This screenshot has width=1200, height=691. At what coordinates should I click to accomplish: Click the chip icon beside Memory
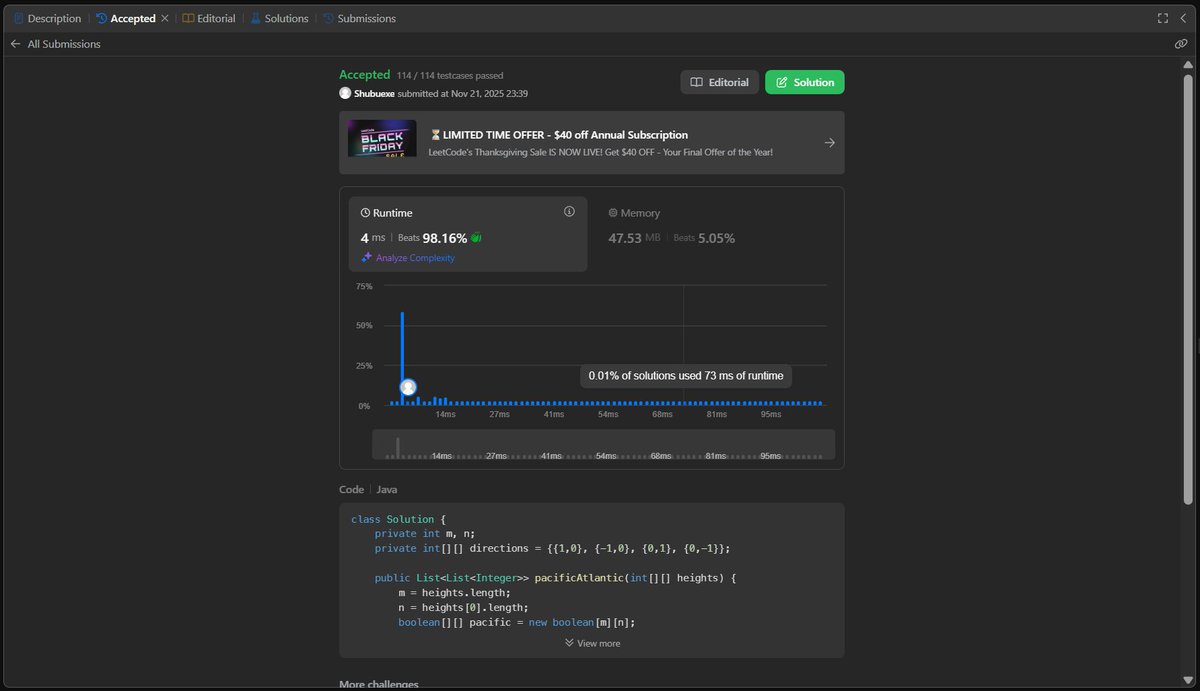pos(613,213)
